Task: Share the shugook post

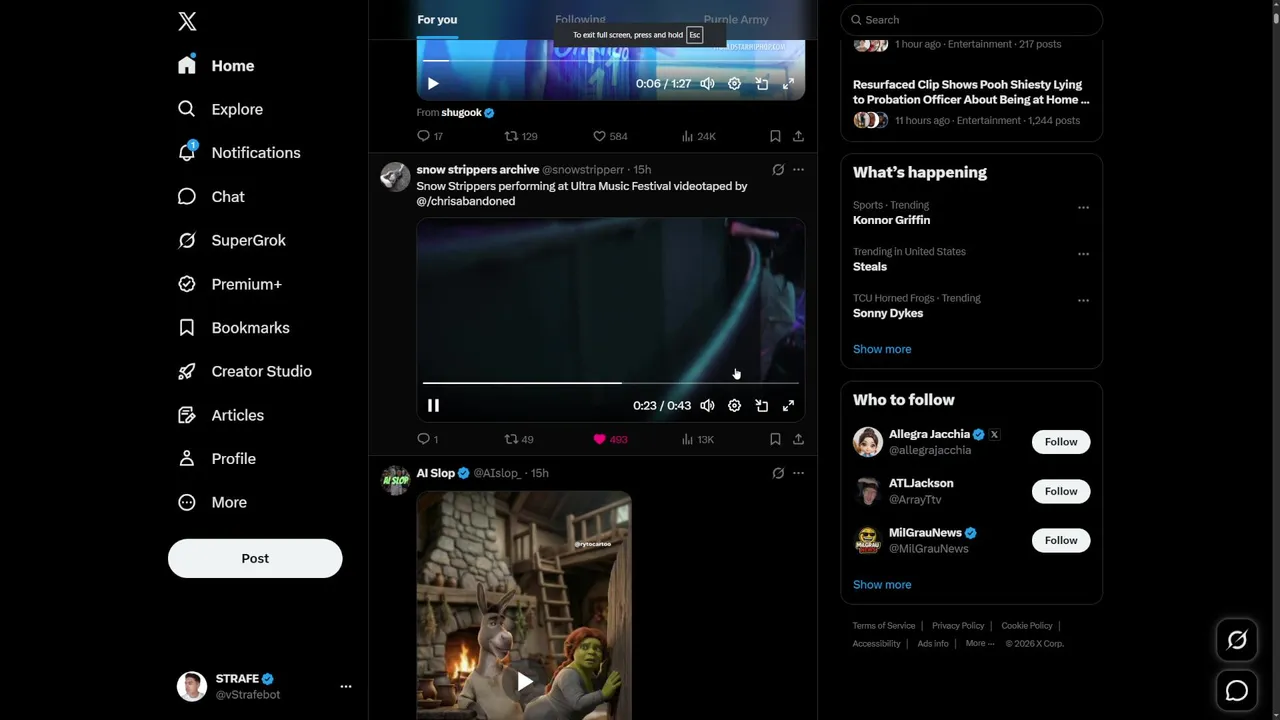Action: (798, 136)
